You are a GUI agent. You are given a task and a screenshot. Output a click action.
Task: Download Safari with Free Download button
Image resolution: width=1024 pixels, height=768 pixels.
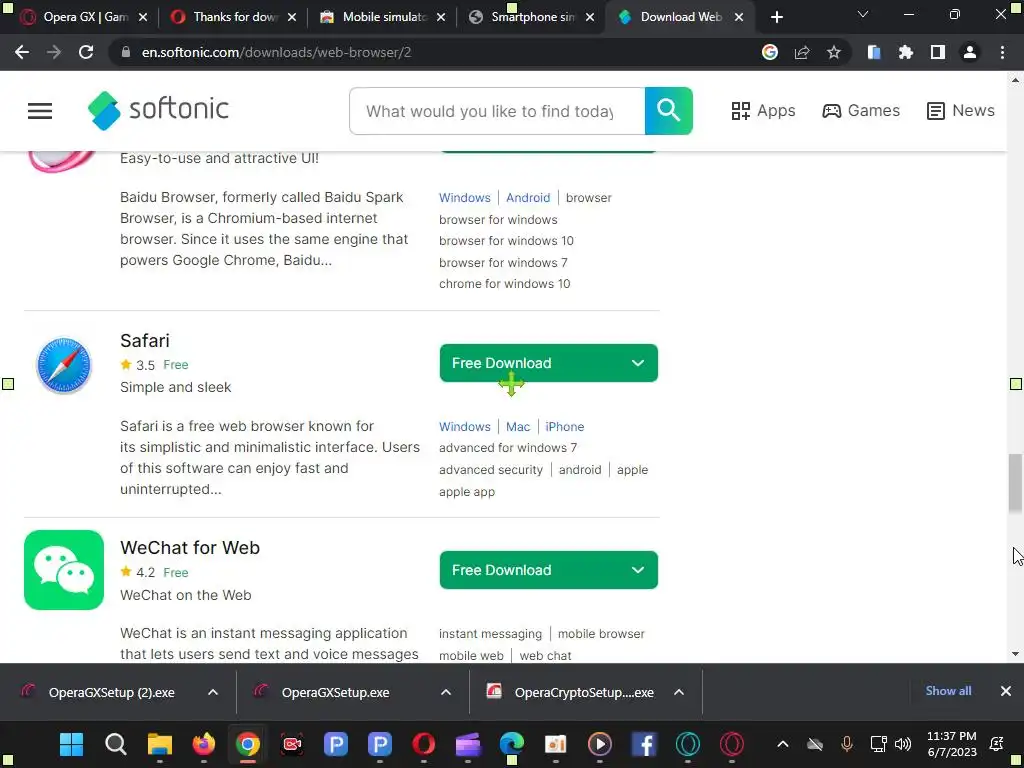click(x=548, y=363)
